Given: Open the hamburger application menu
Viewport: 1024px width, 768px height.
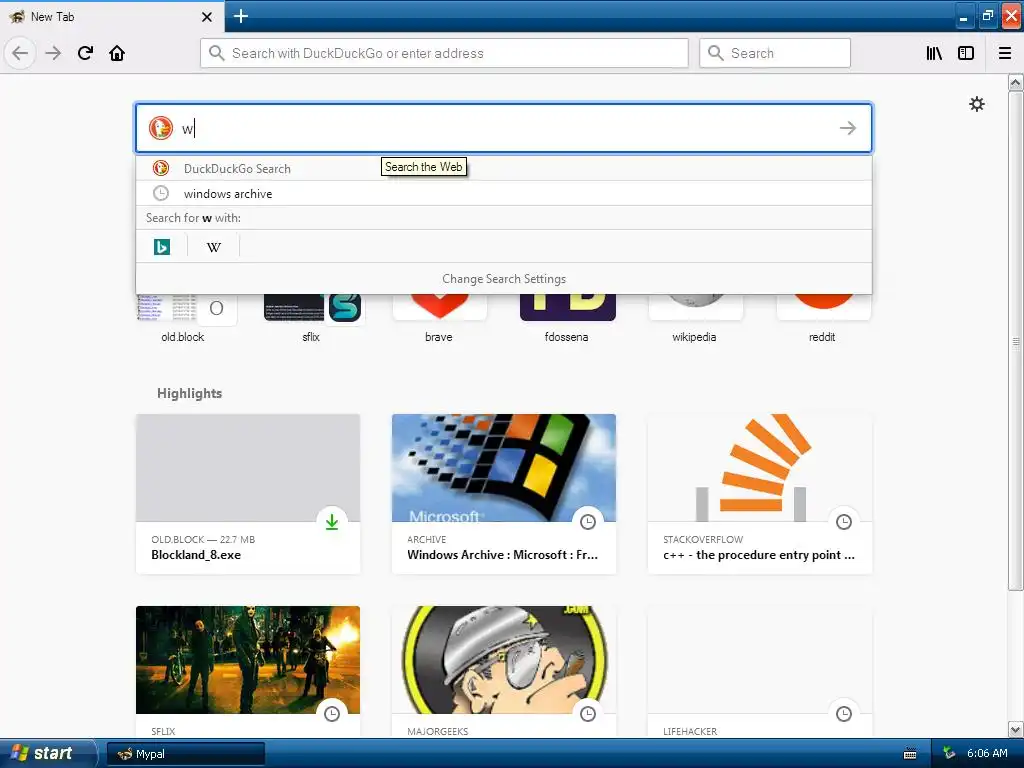Looking at the screenshot, I should [1005, 53].
